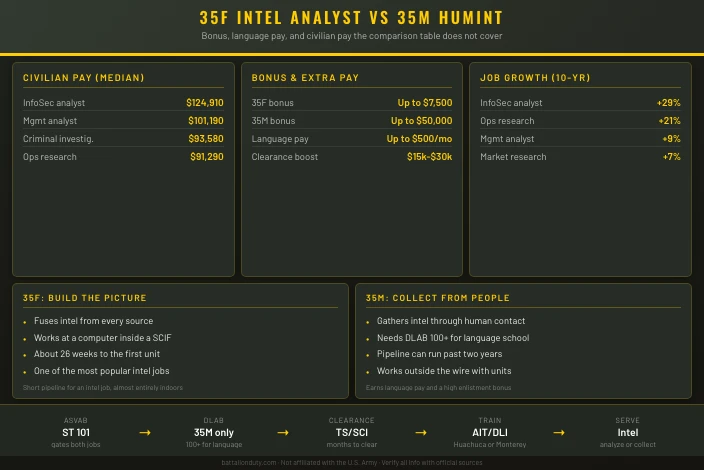Click the title '35F INTEL ANALYST VS 35M HUMINT'
The width and height of the screenshot is (704, 470).
pos(352,18)
